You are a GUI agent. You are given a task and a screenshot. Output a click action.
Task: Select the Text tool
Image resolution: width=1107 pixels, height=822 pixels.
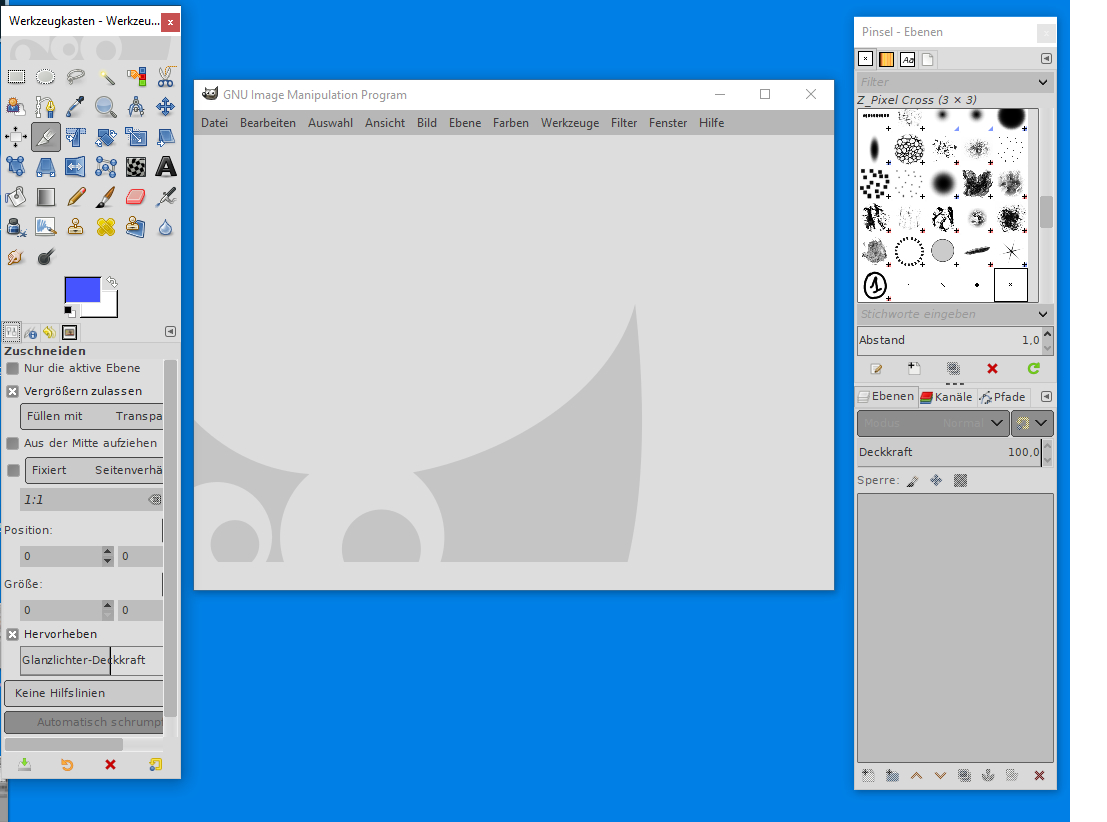pos(165,167)
